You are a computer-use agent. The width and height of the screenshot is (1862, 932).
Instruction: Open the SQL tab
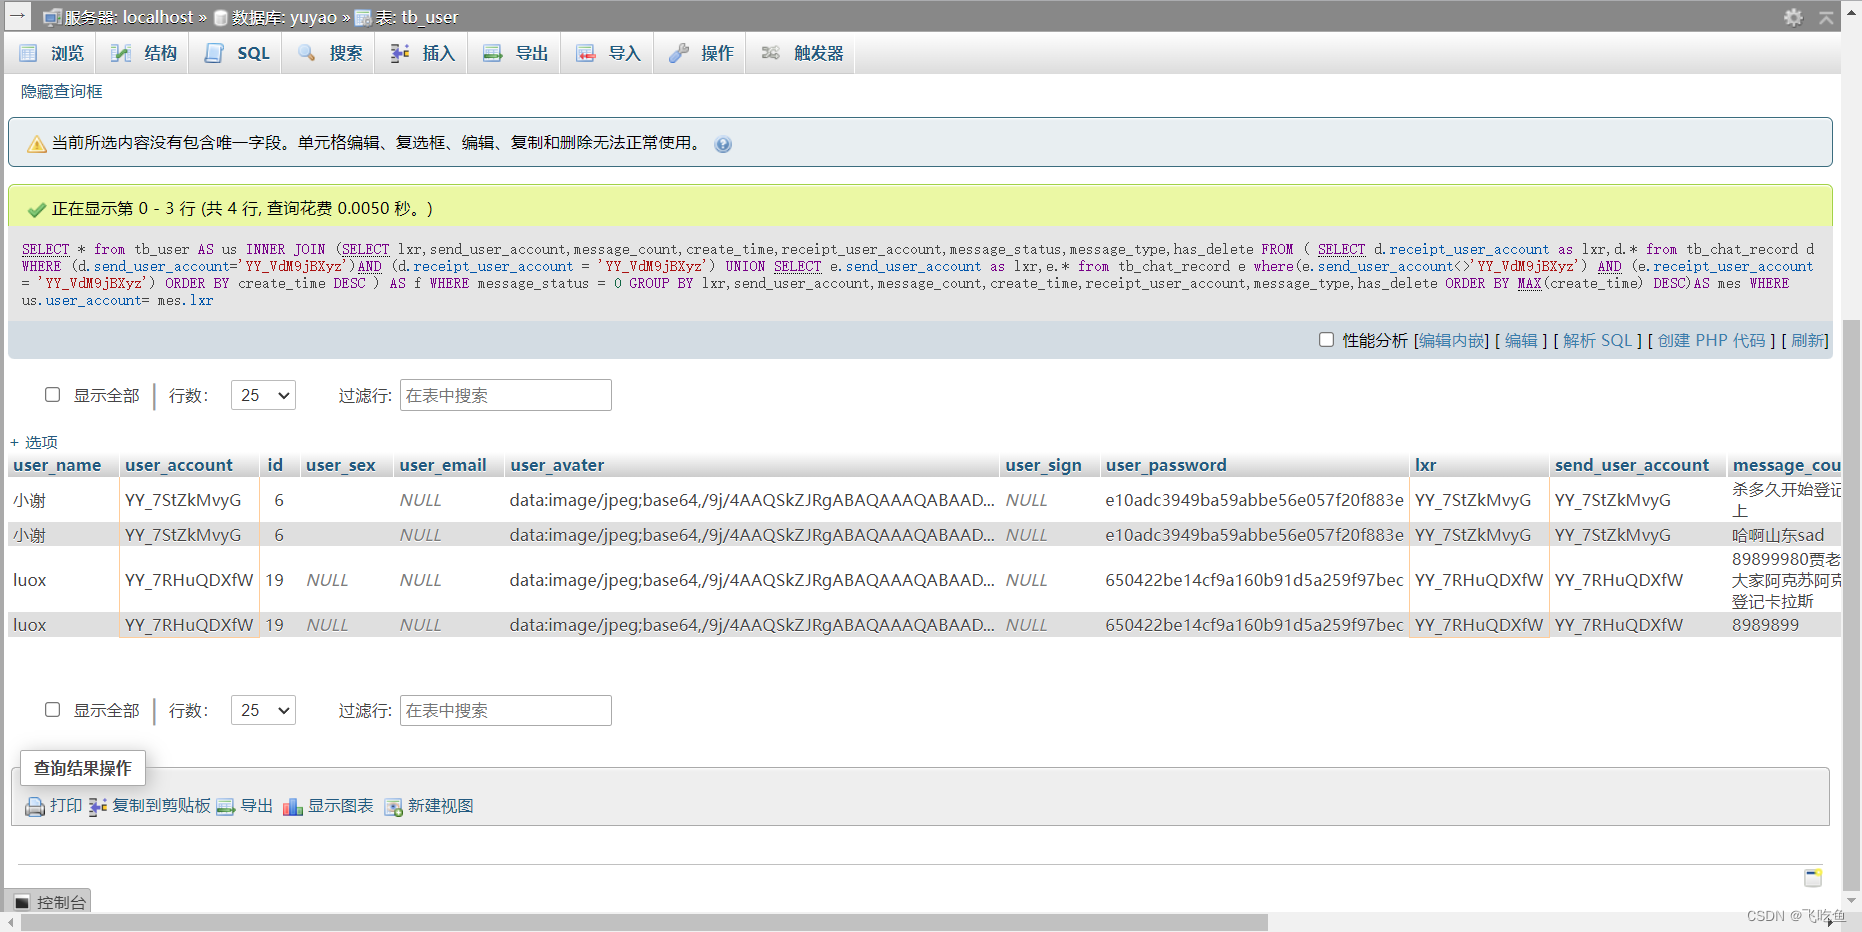237,53
